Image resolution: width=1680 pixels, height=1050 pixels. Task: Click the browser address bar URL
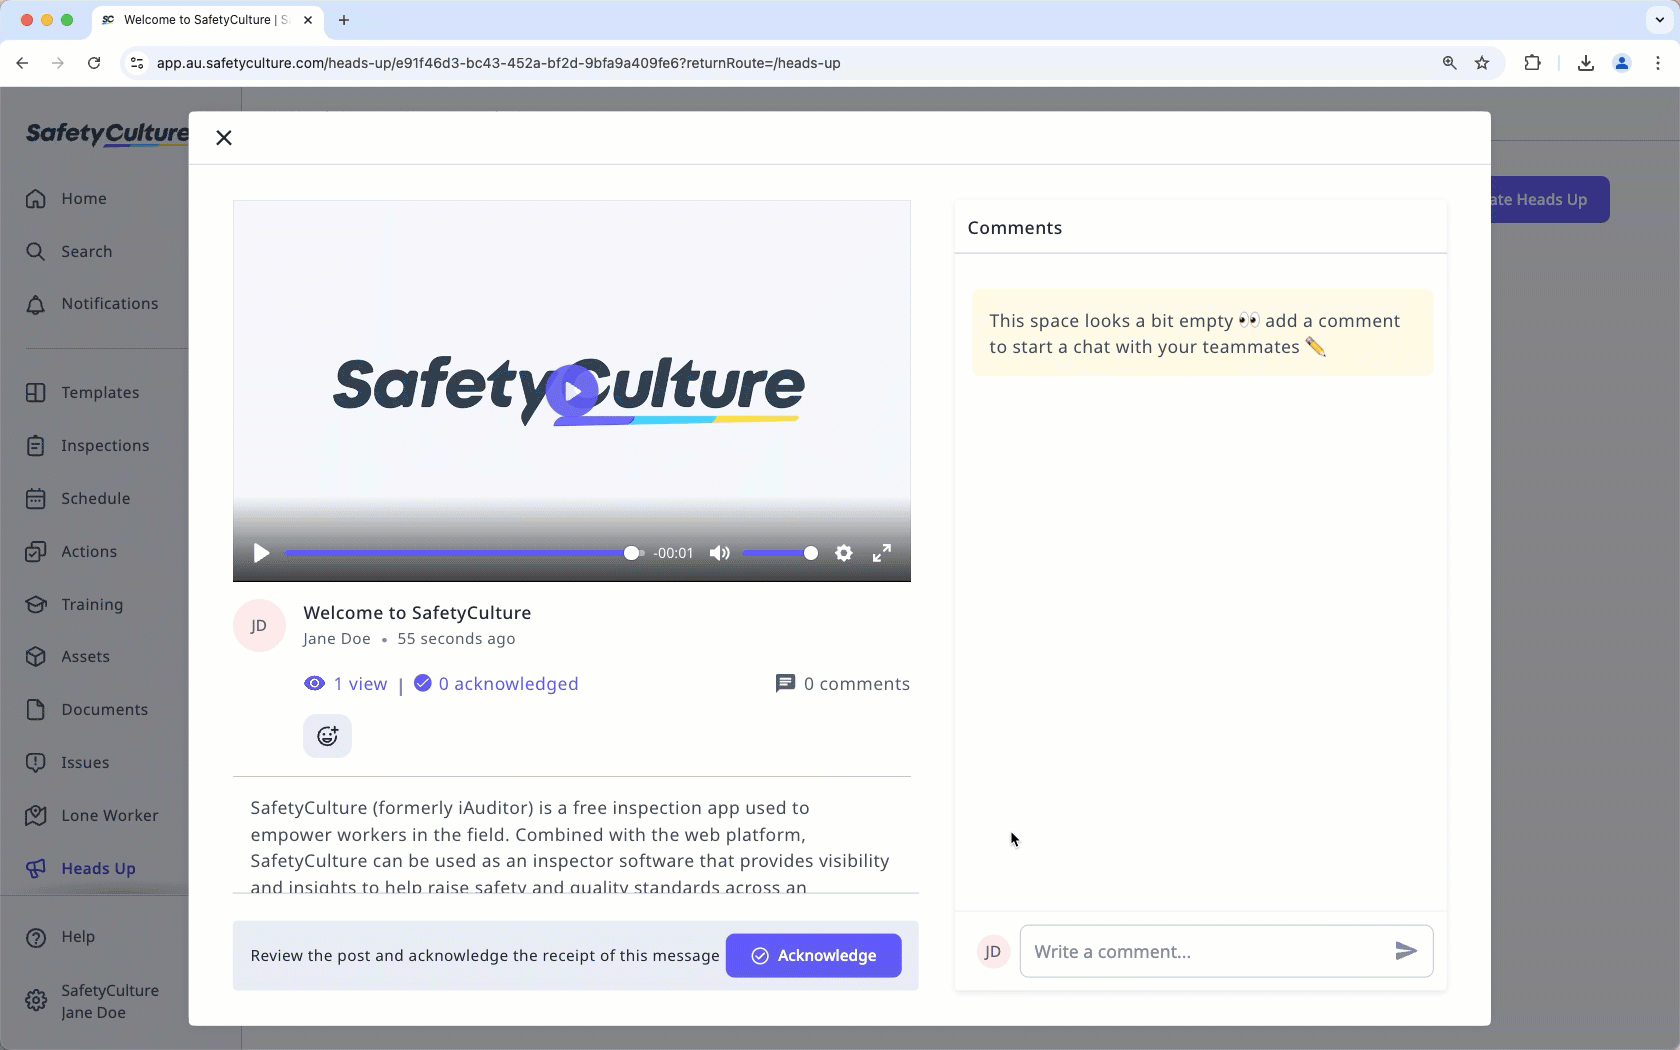point(498,63)
